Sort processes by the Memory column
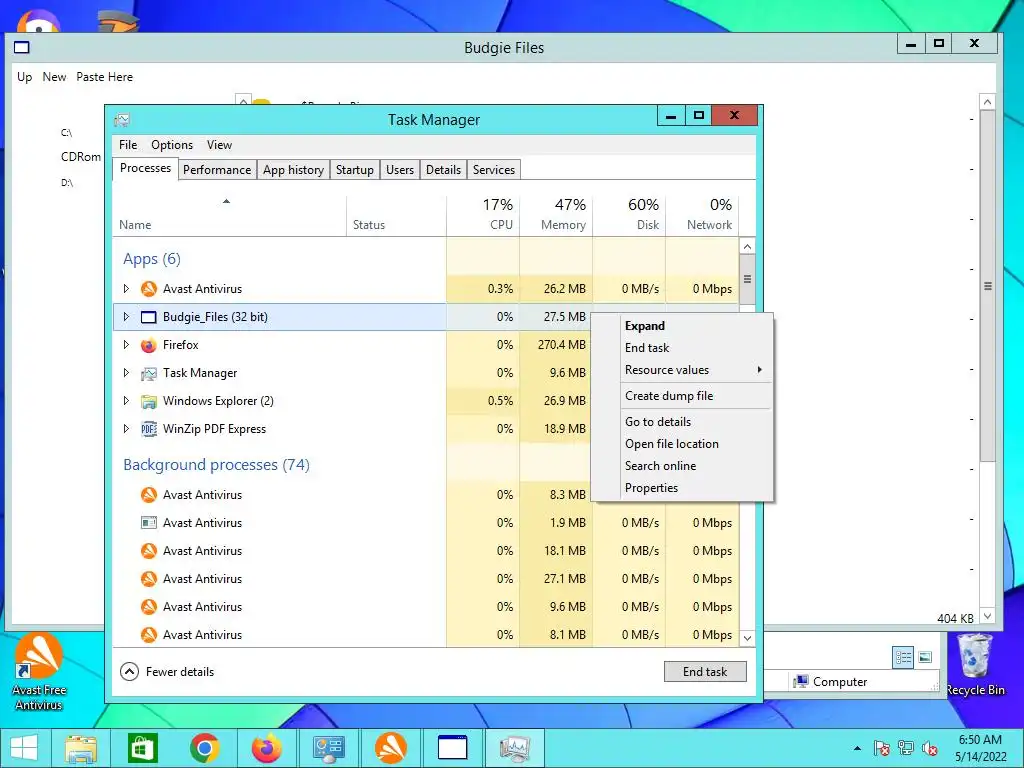 point(556,215)
